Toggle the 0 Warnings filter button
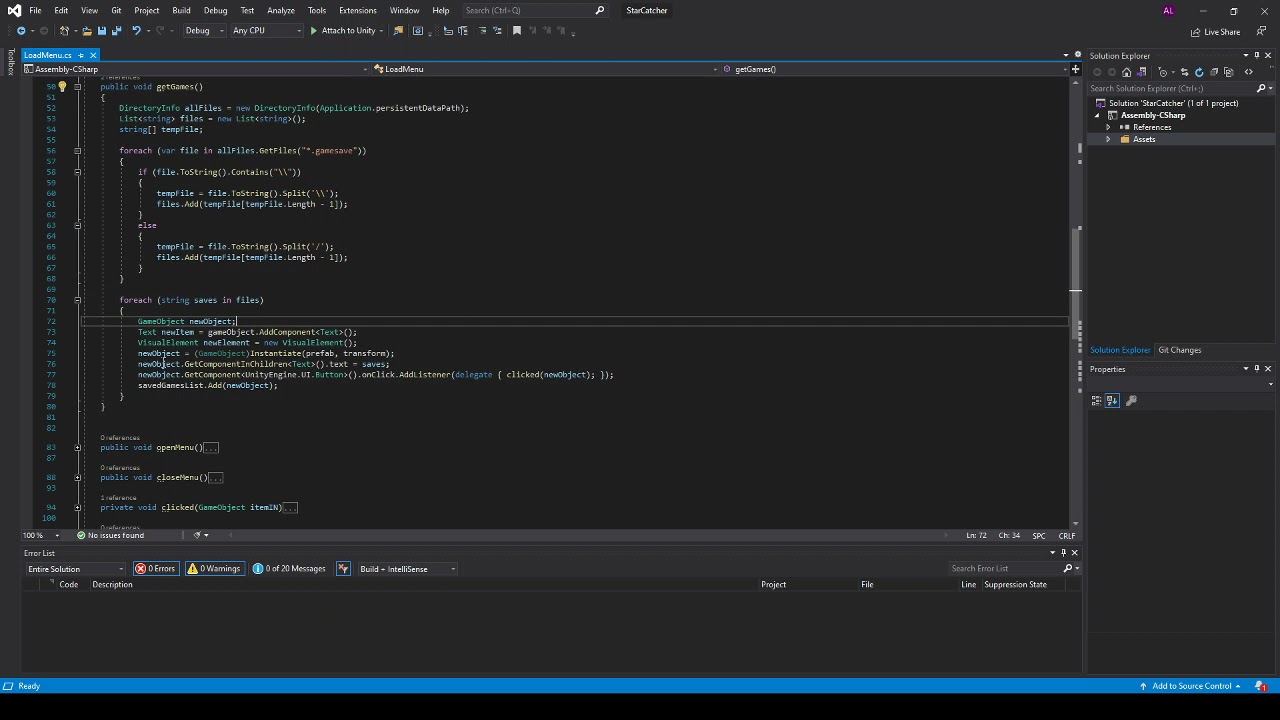 pyautogui.click(x=214, y=569)
